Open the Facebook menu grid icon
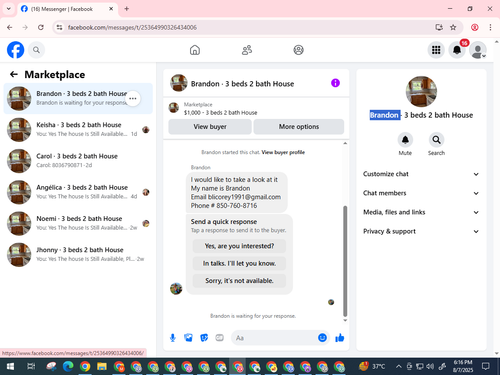This screenshot has height=375, width=500. pyautogui.click(x=436, y=50)
